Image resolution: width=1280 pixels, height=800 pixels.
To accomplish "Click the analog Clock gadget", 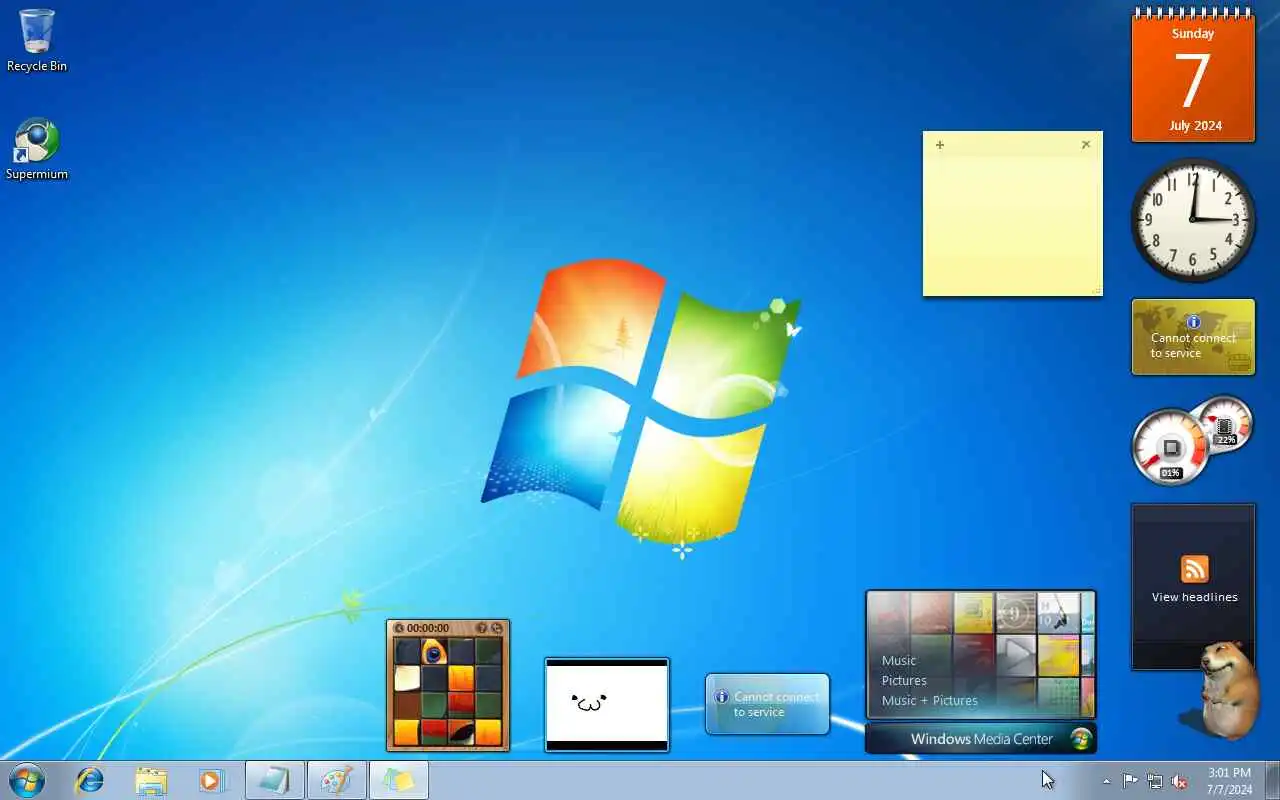I will (x=1193, y=219).
